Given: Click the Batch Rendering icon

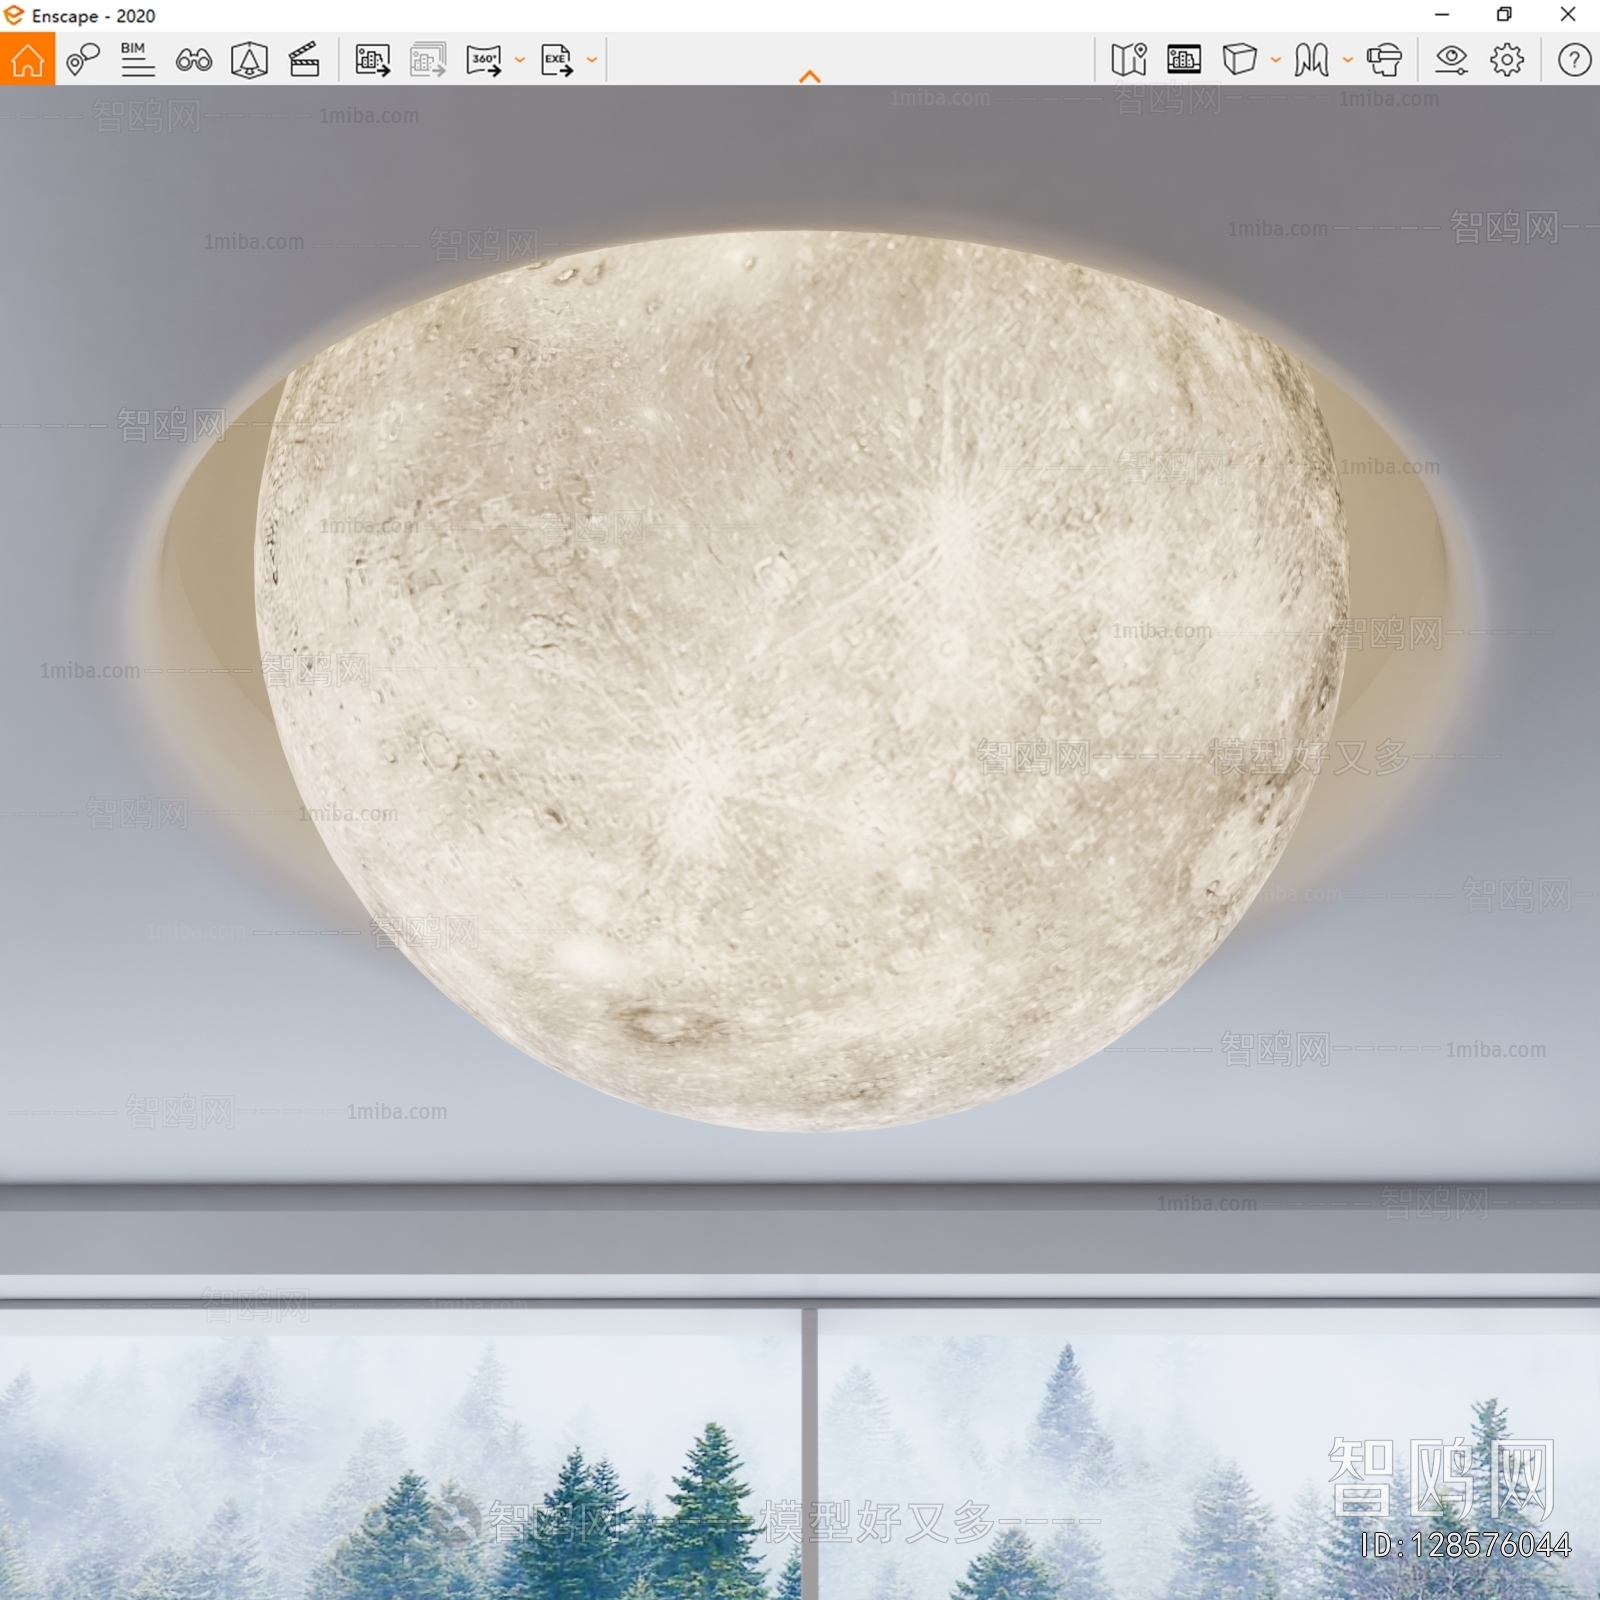Looking at the screenshot, I should [428, 60].
